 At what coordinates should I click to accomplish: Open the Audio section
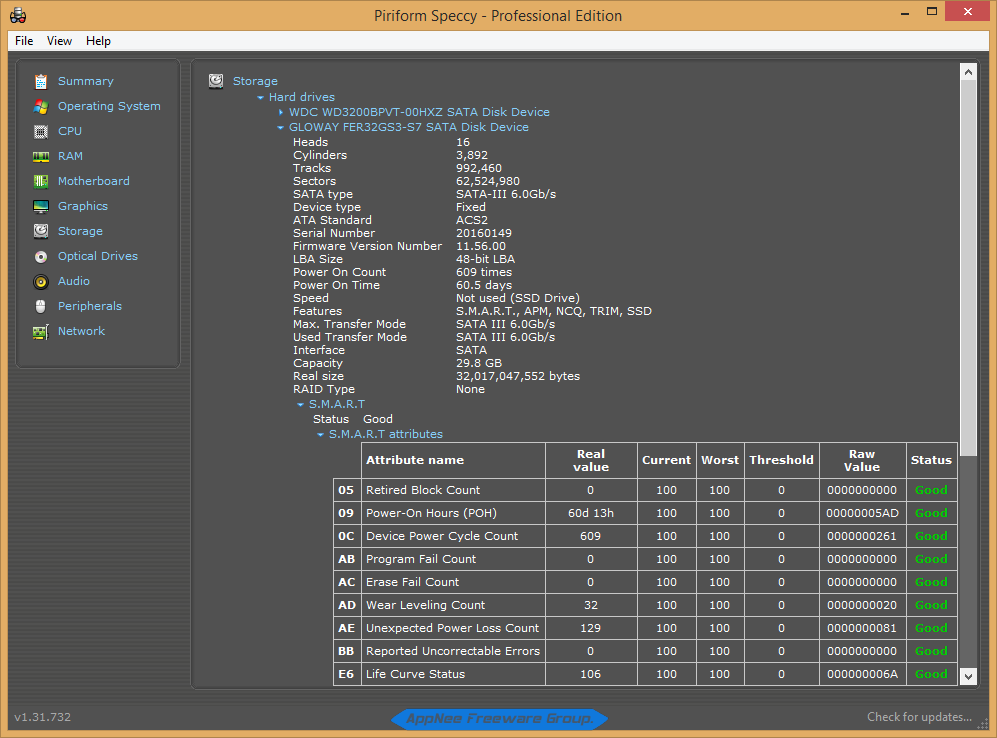point(74,281)
